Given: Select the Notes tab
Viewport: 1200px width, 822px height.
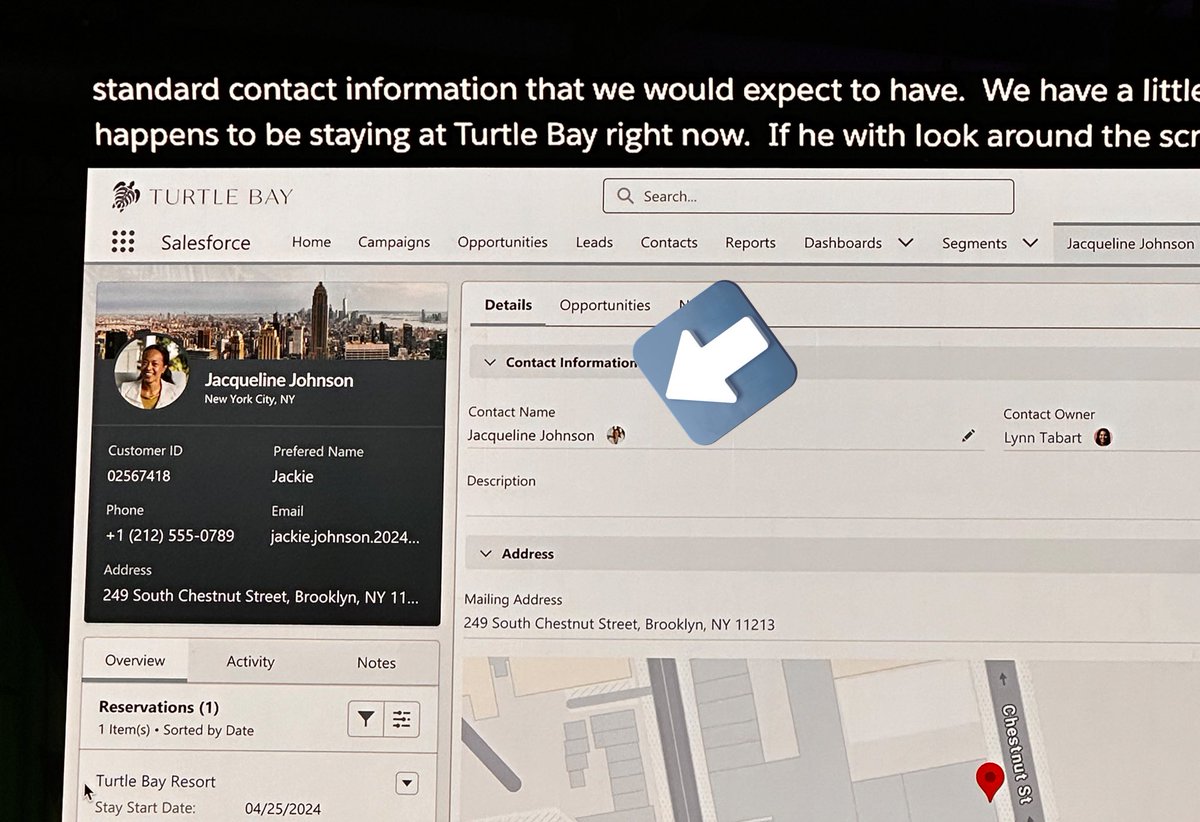Looking at the screenshot, I should point(376,663).
